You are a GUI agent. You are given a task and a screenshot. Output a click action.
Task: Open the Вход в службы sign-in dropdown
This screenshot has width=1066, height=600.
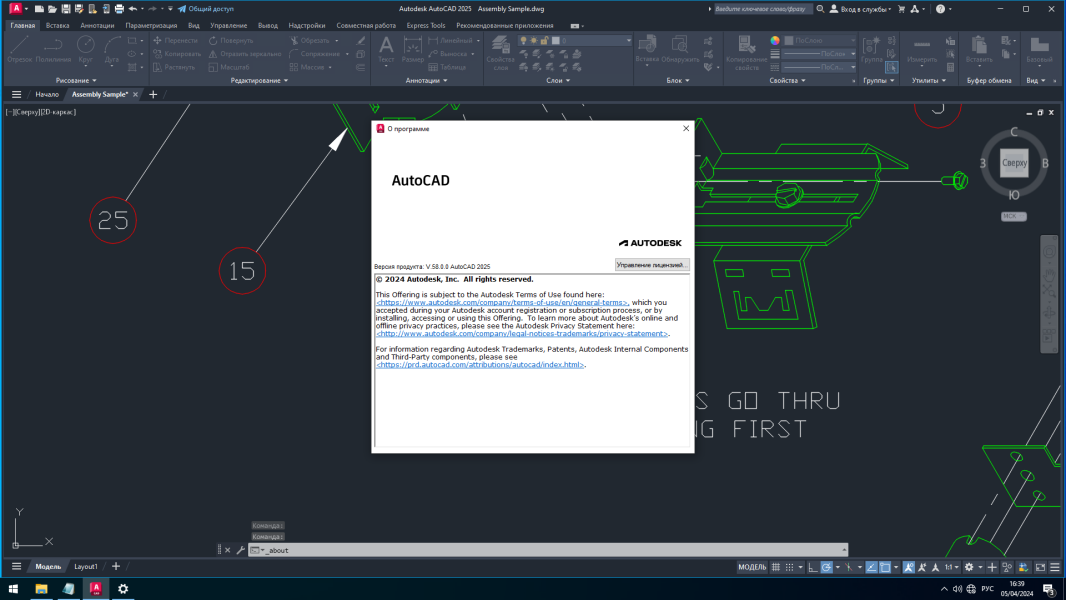(860, 9)
